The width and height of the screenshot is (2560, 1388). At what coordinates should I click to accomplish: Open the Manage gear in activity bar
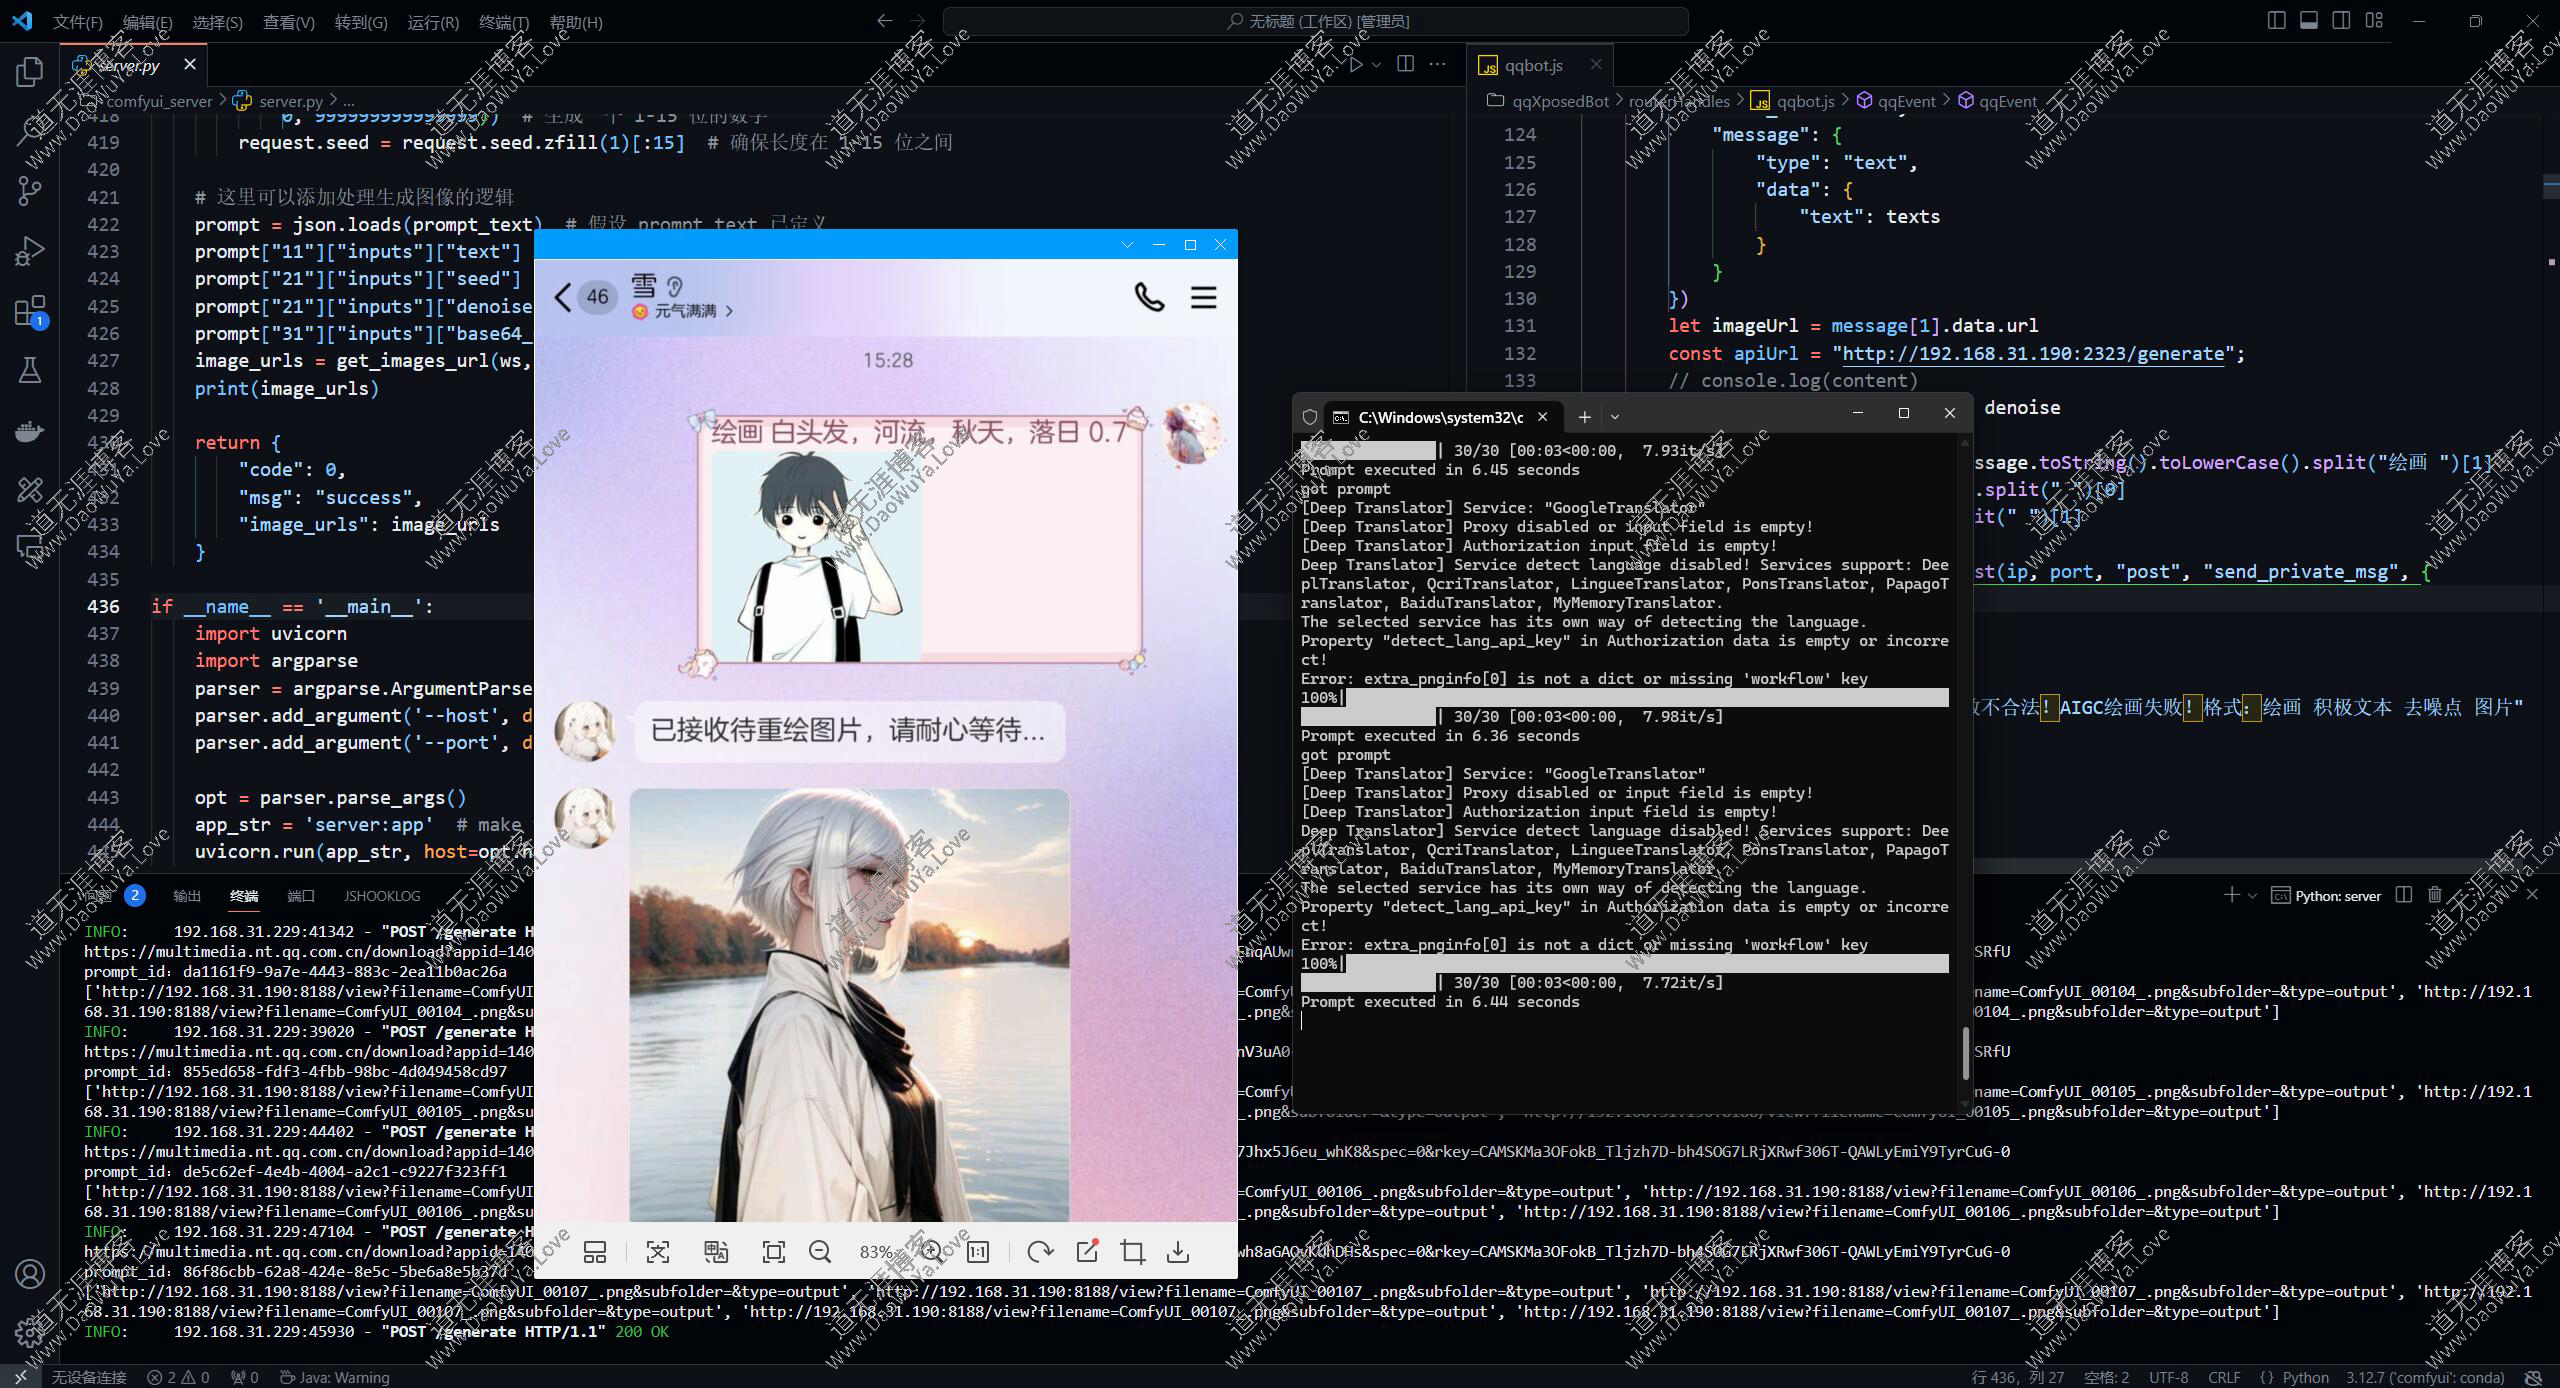pyautogui.click(x=30, y=1333)
